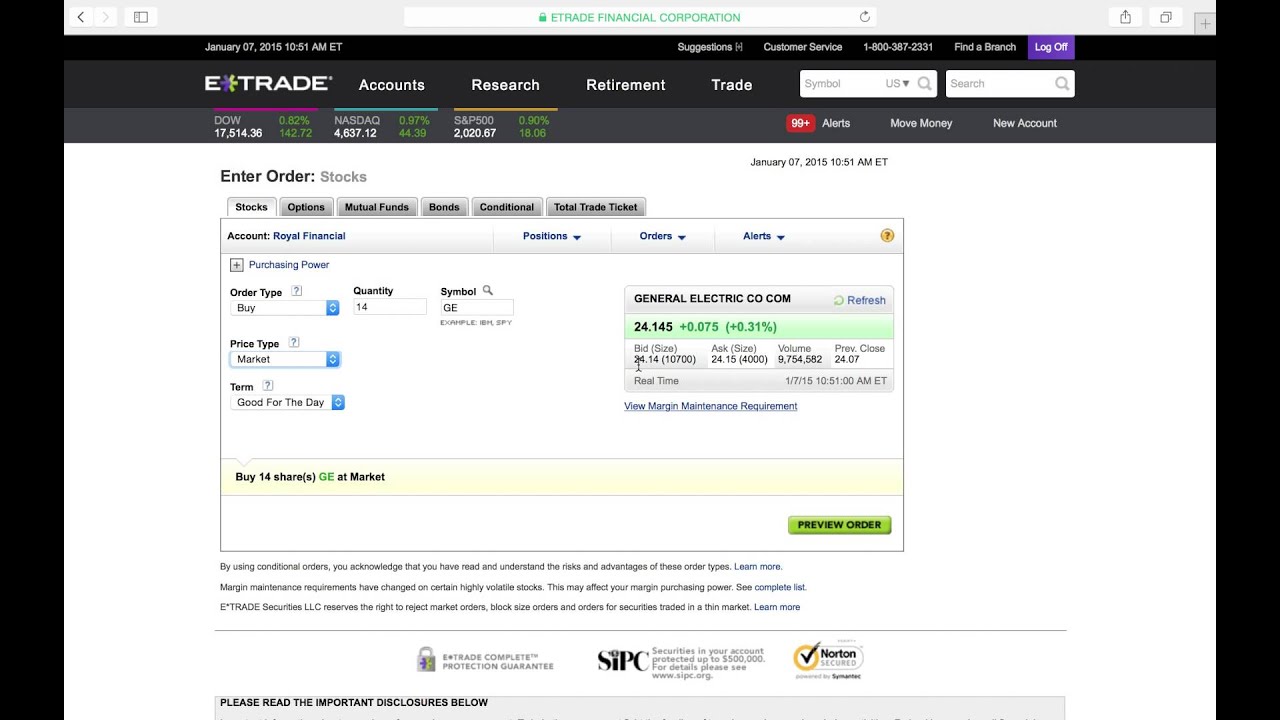Open the Research menu
This screenshot has width=1280, height=720.
[505, 85]
